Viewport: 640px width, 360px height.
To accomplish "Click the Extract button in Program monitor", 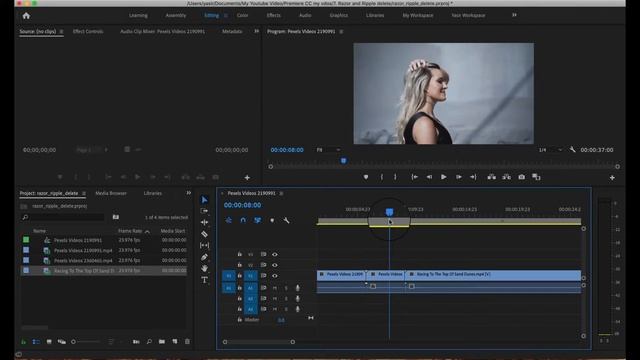I will click(506, 177).
